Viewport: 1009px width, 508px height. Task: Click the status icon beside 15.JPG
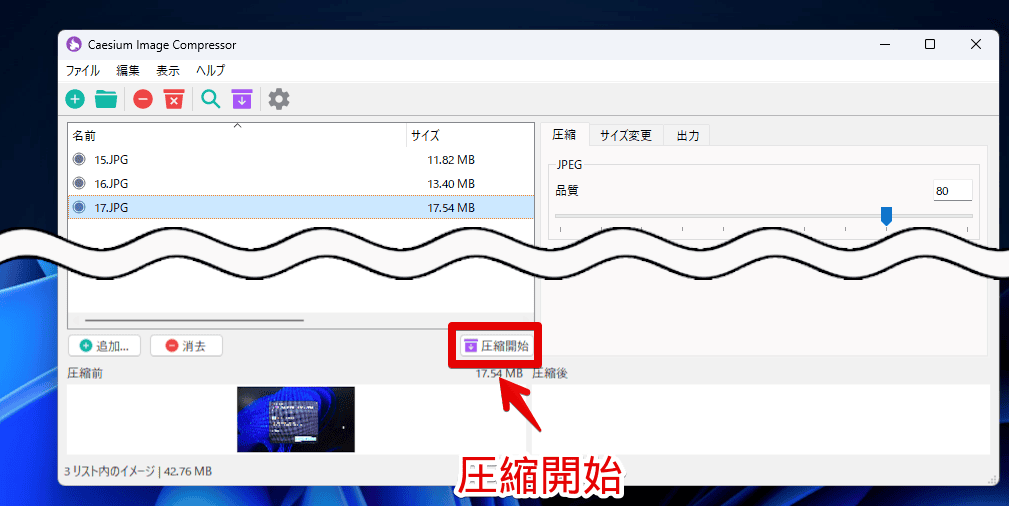point(79,159)
